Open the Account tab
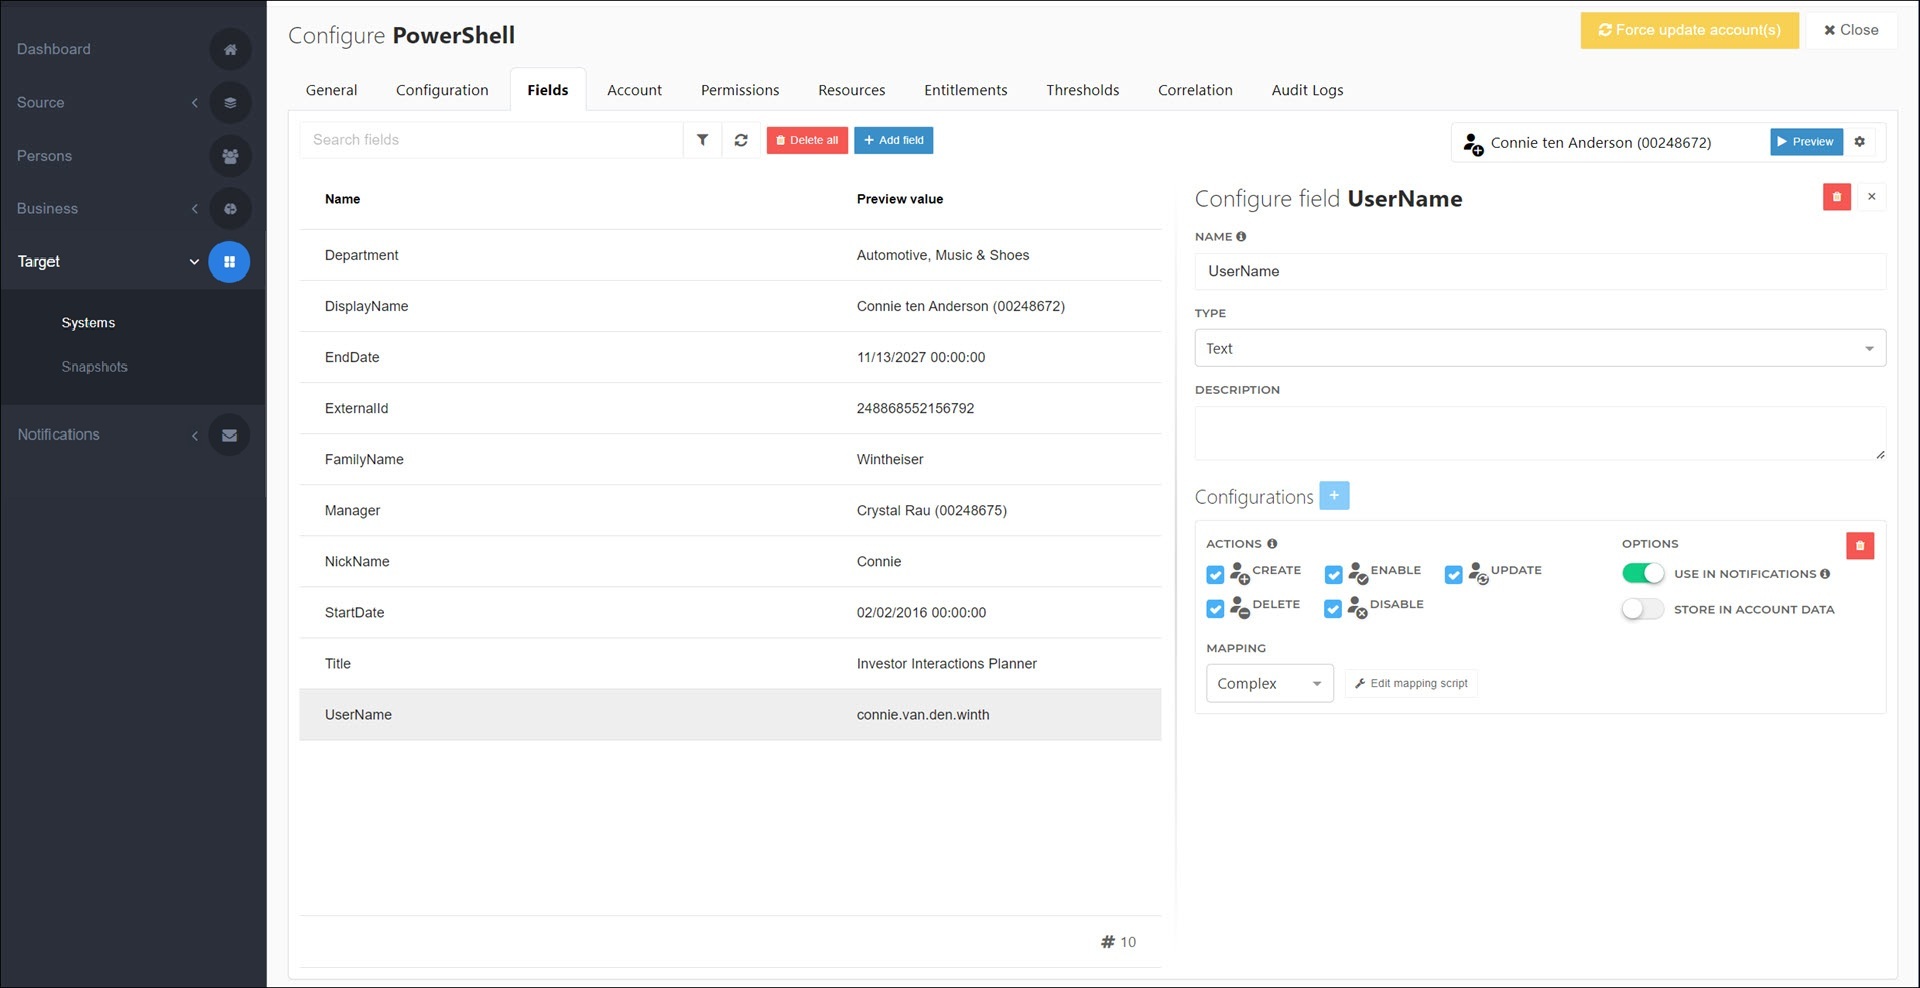 [x=634, y=90]
